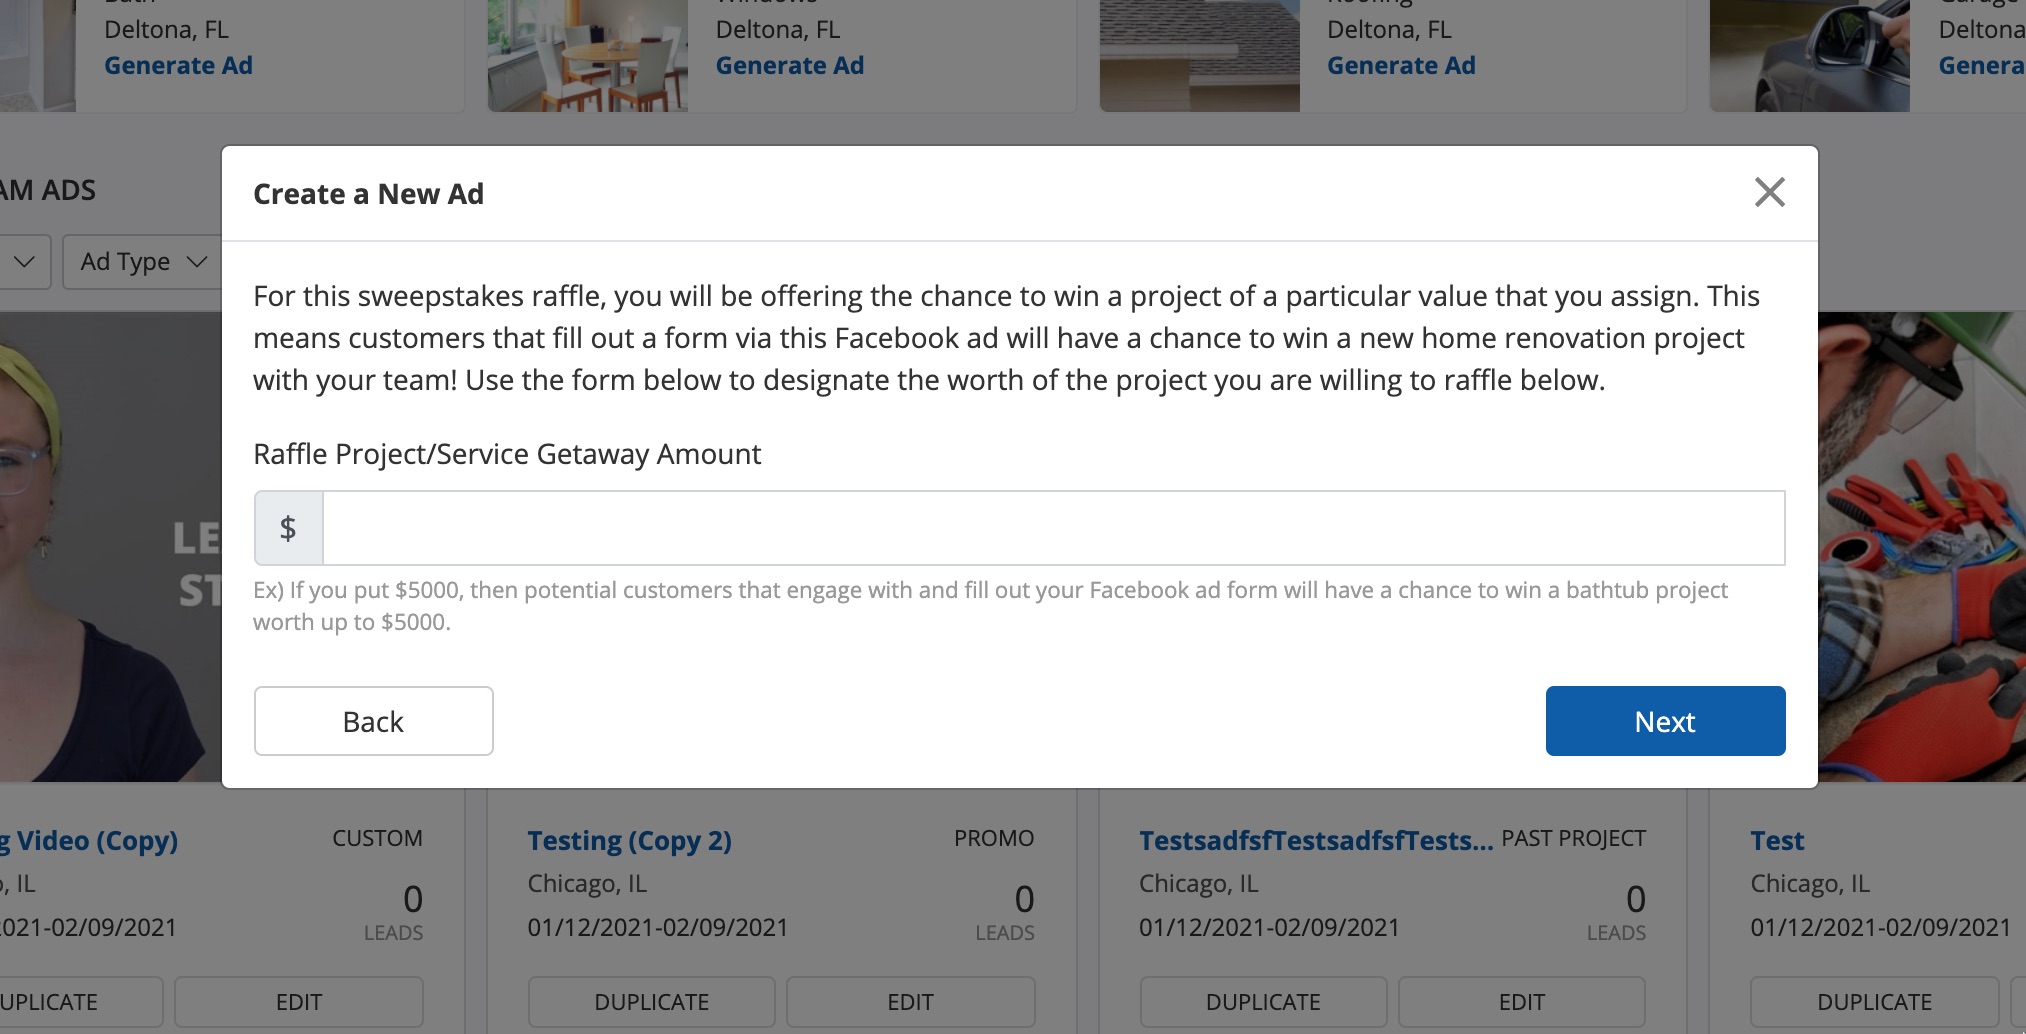This screenshot has width=2026, height=1034.
Task: Click the electrician tools ad image
Action: 1921,546
